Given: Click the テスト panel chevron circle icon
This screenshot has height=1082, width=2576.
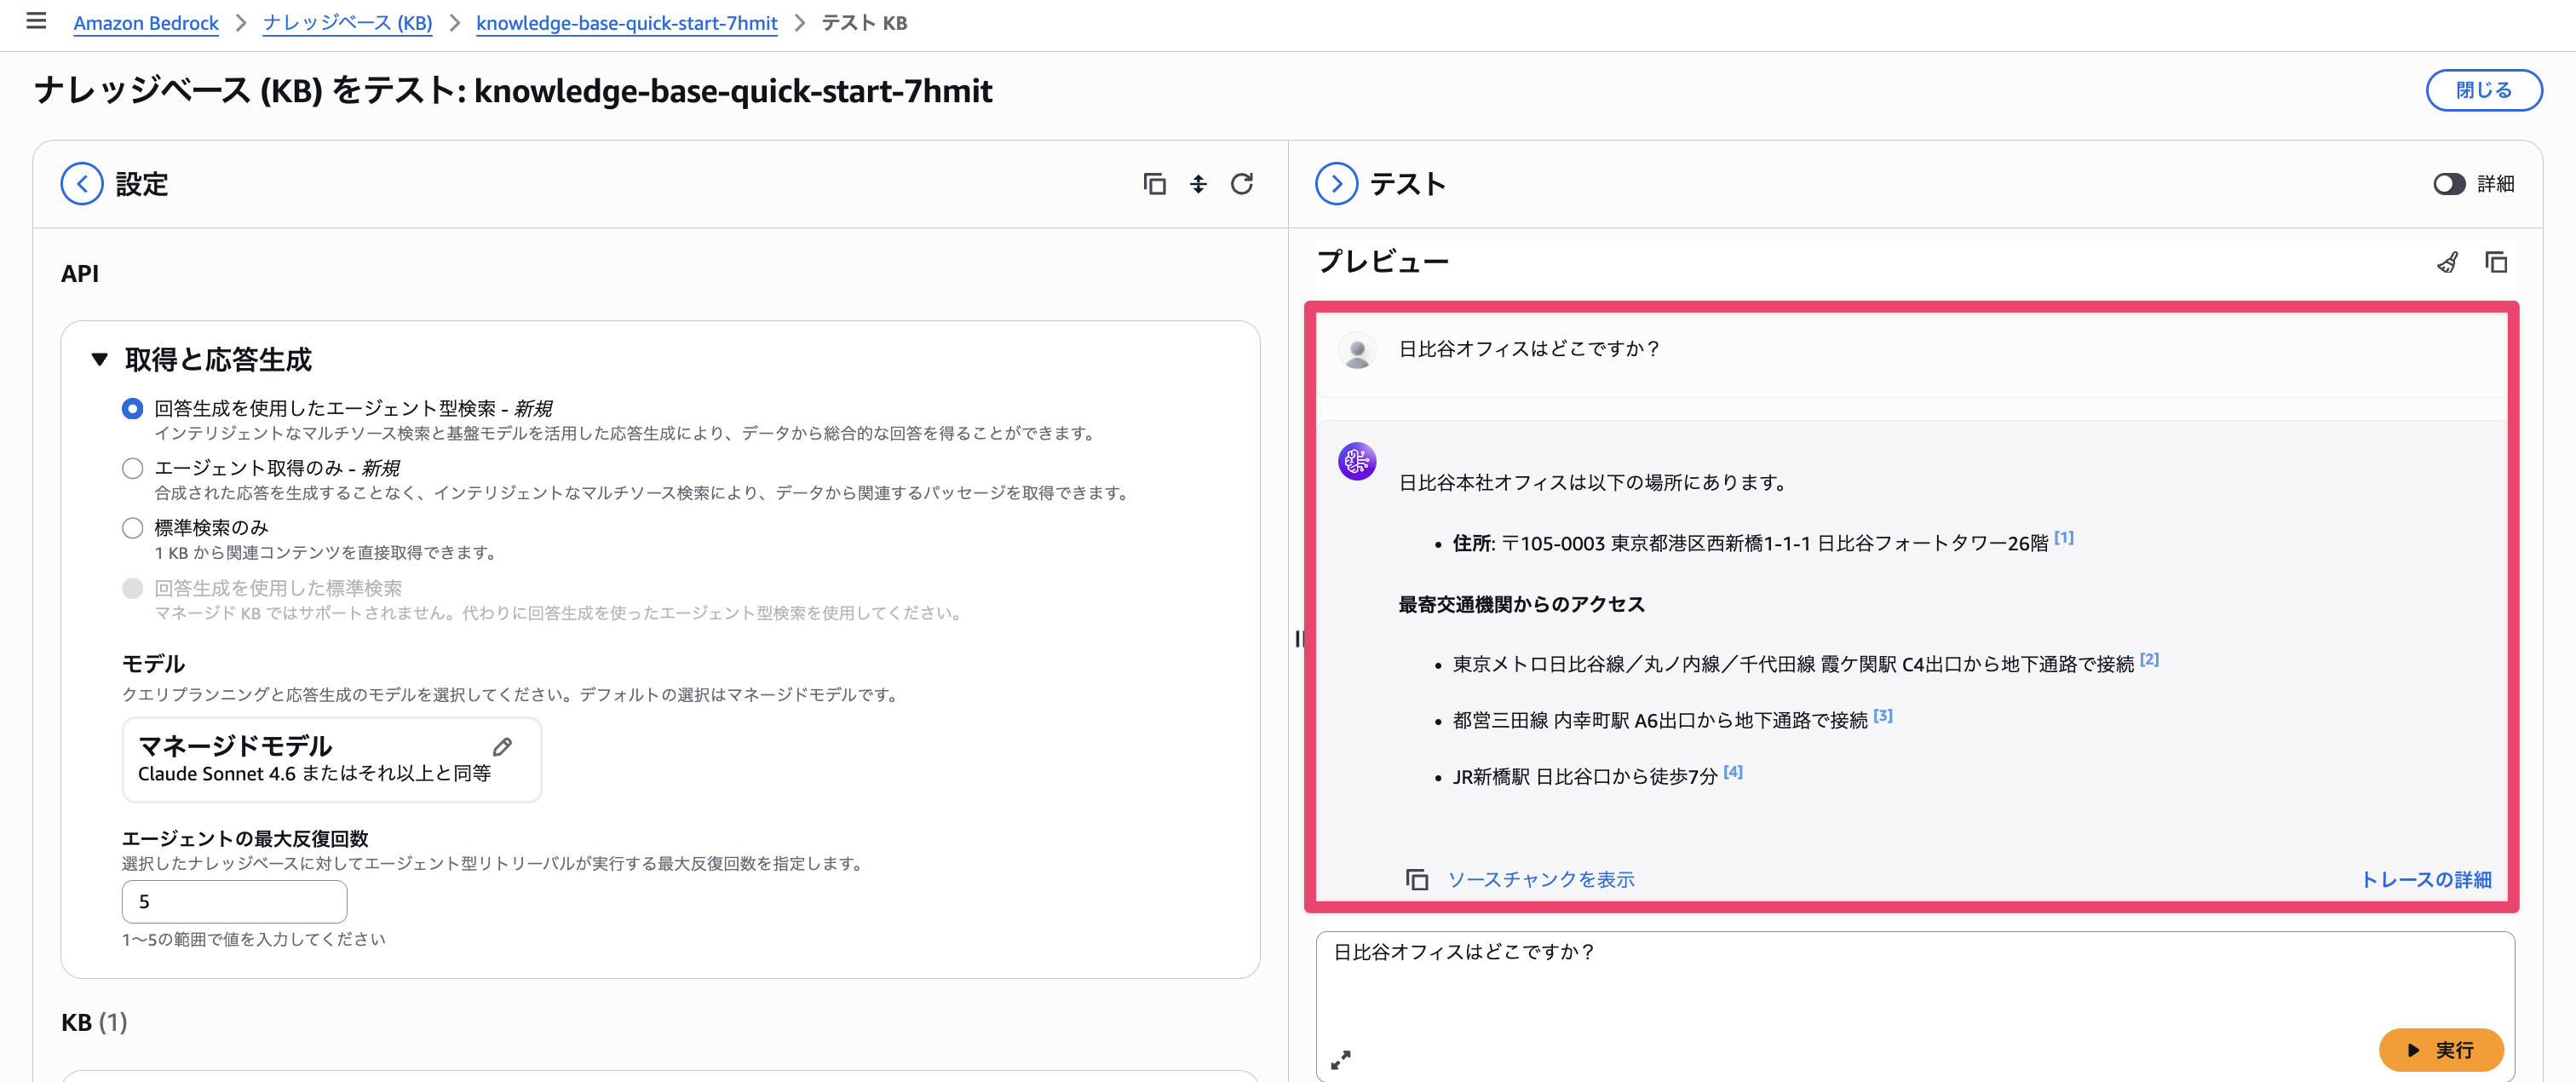Looking at the screenshot, I should (1337, 184).
